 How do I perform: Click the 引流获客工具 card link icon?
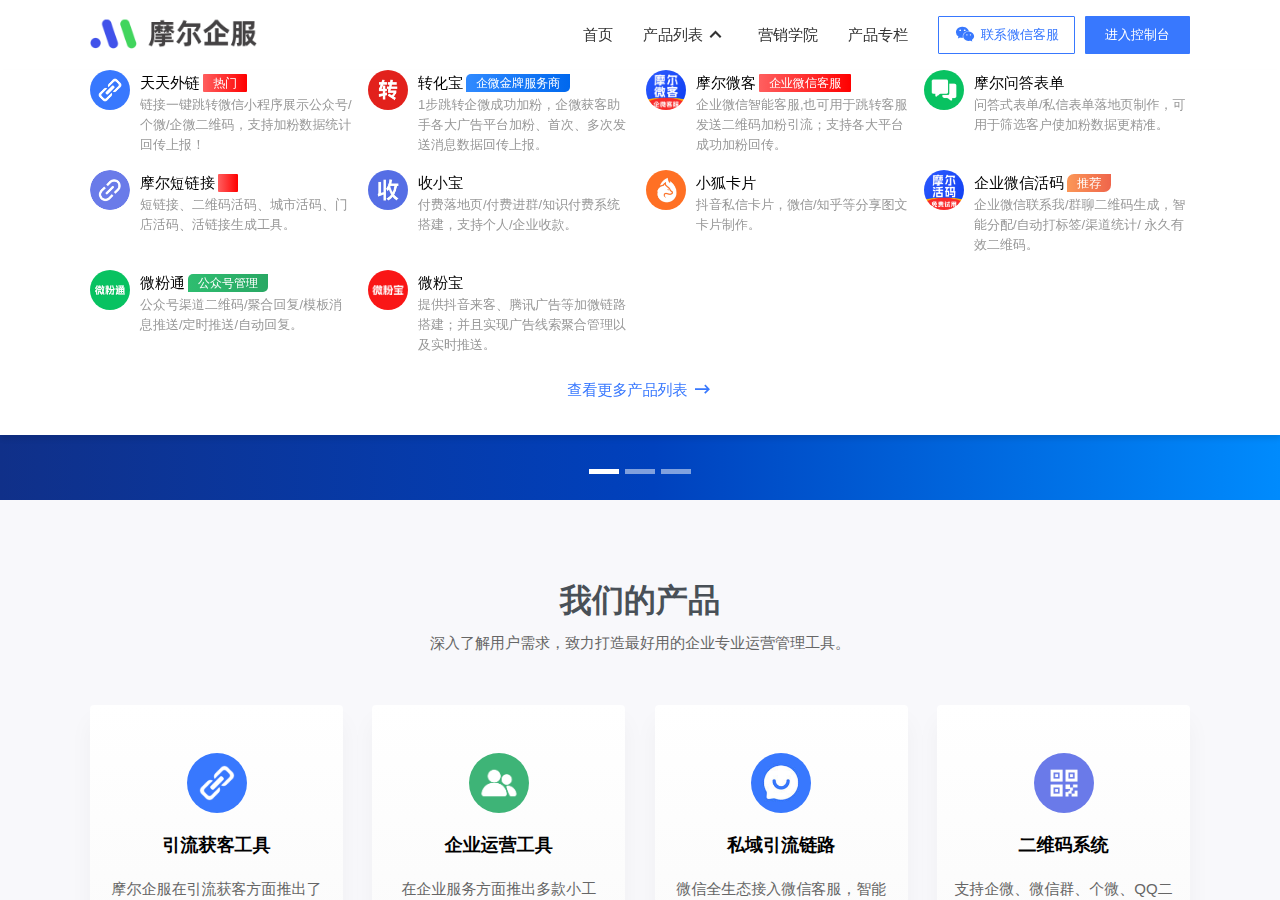pos(217,783)
